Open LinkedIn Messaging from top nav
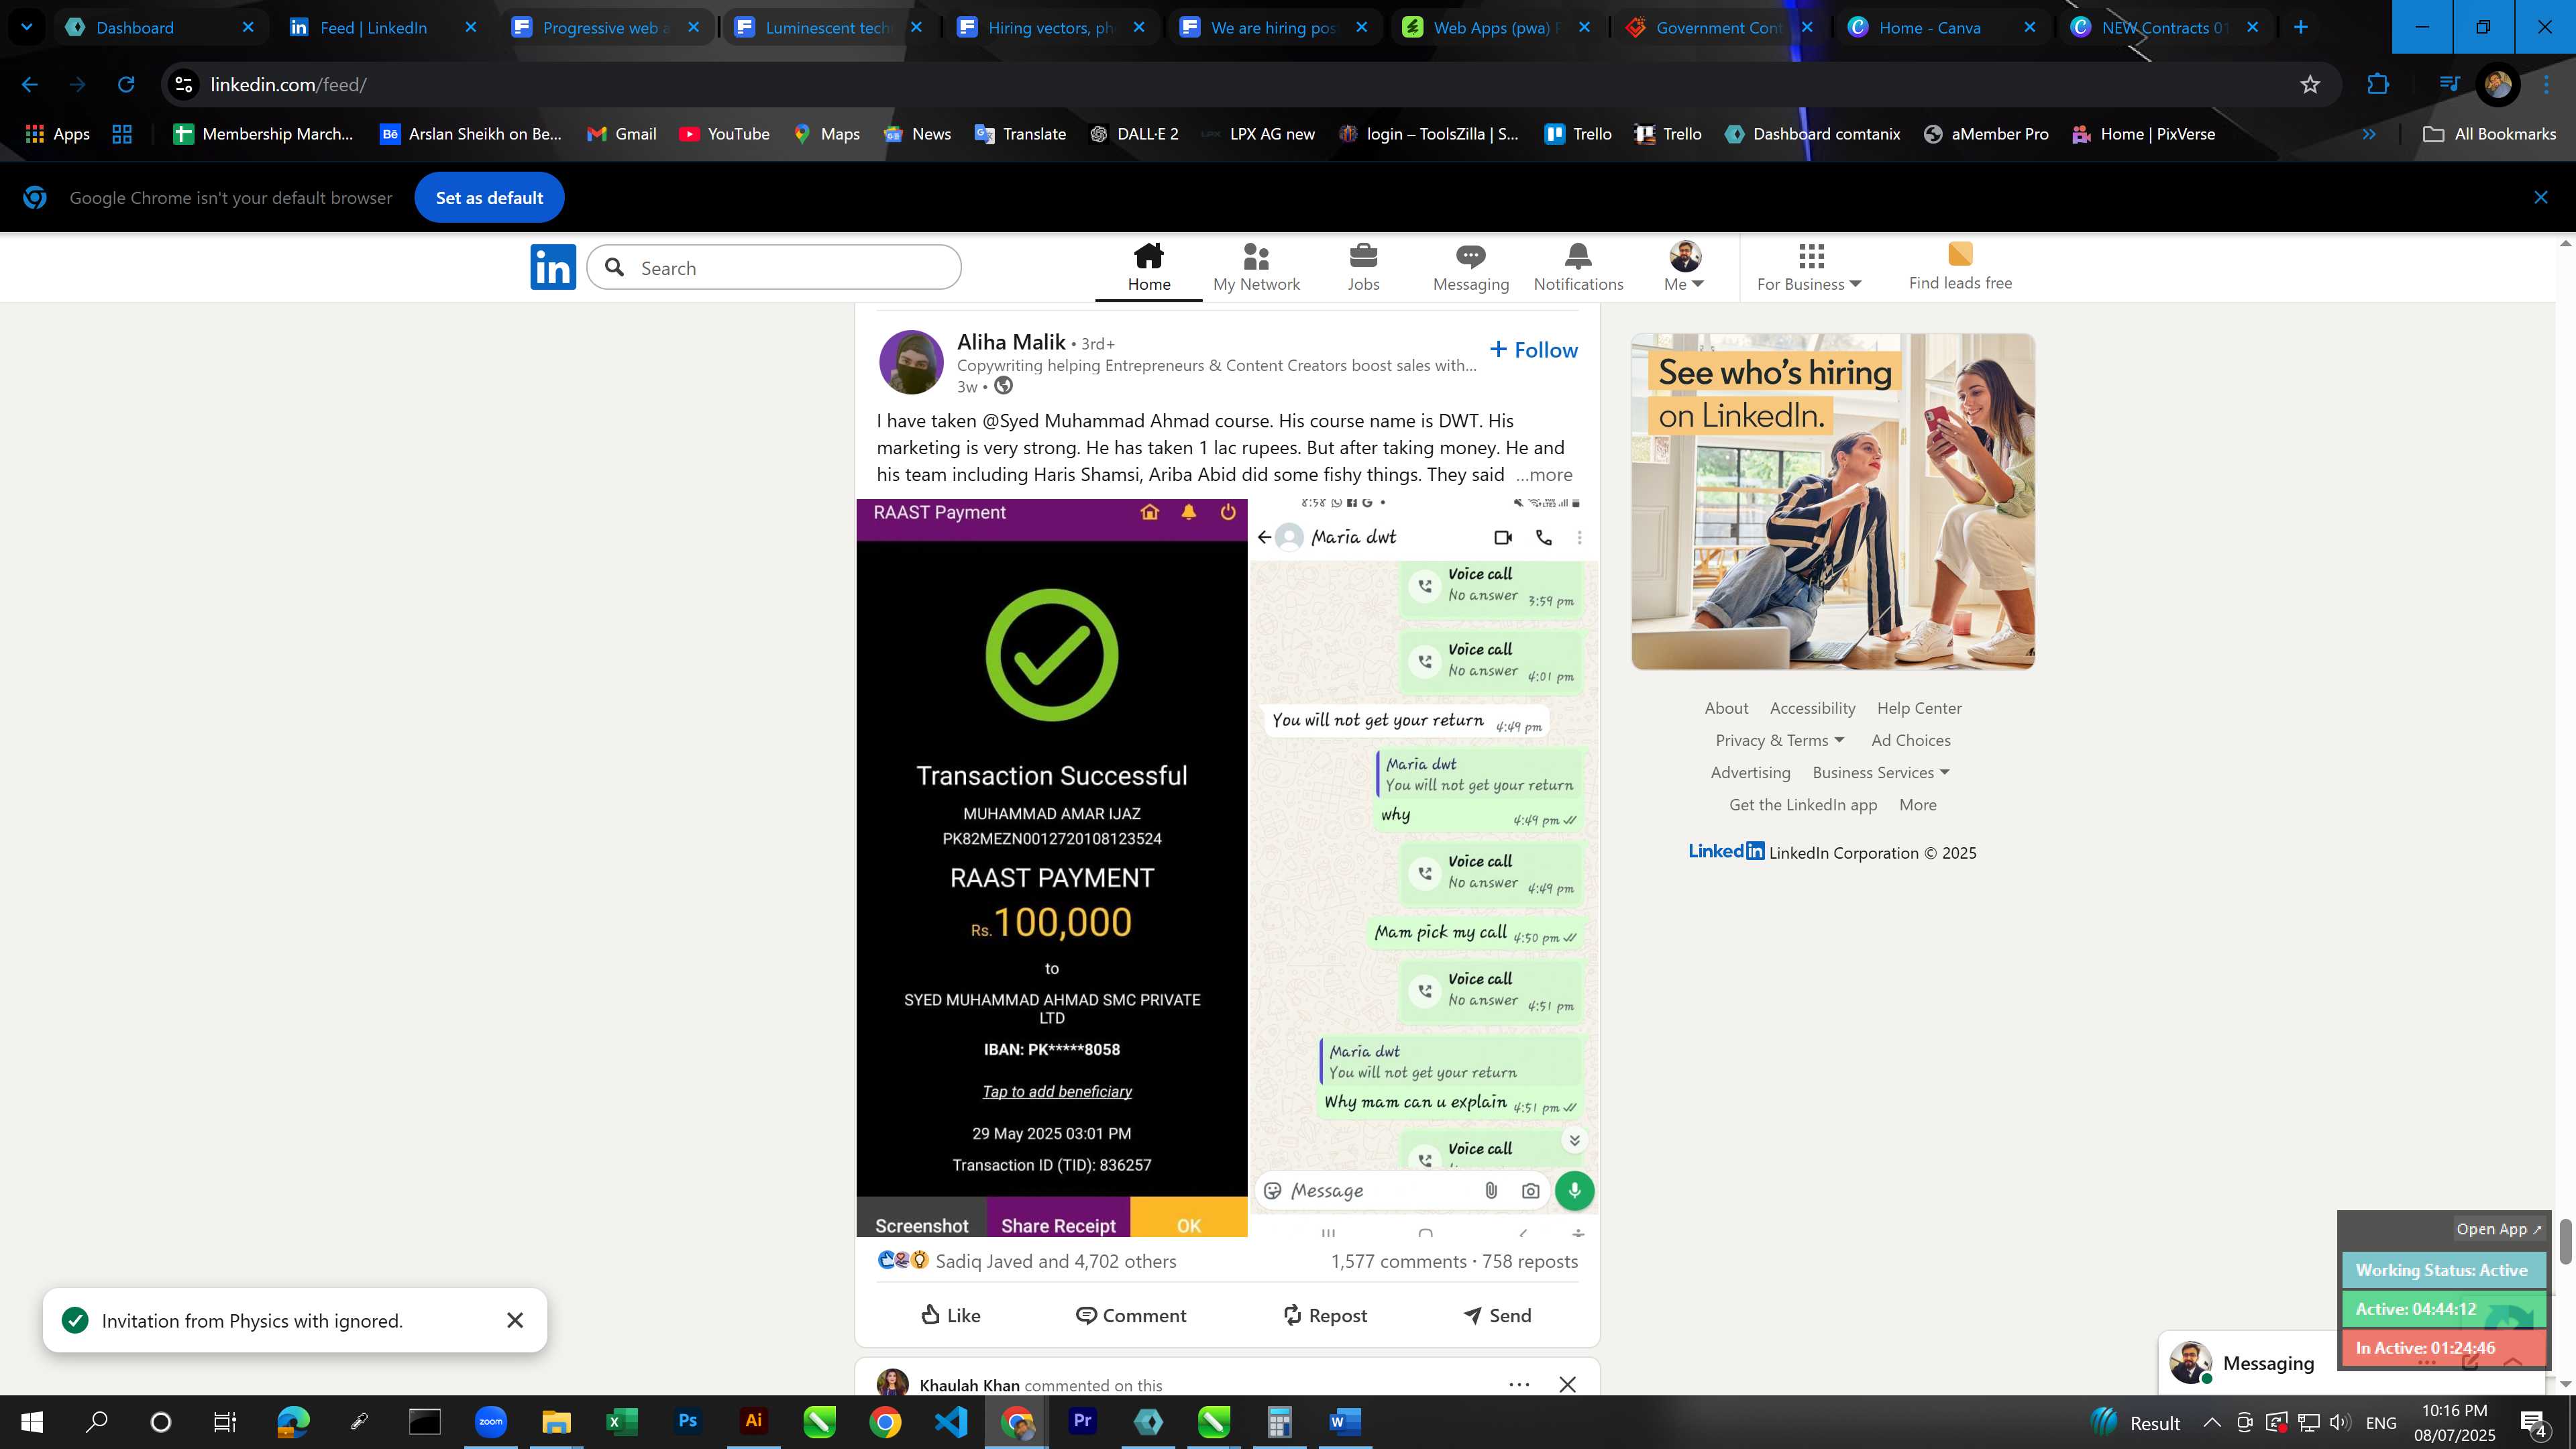The image size is (2576, 1449). point(1470,267)
